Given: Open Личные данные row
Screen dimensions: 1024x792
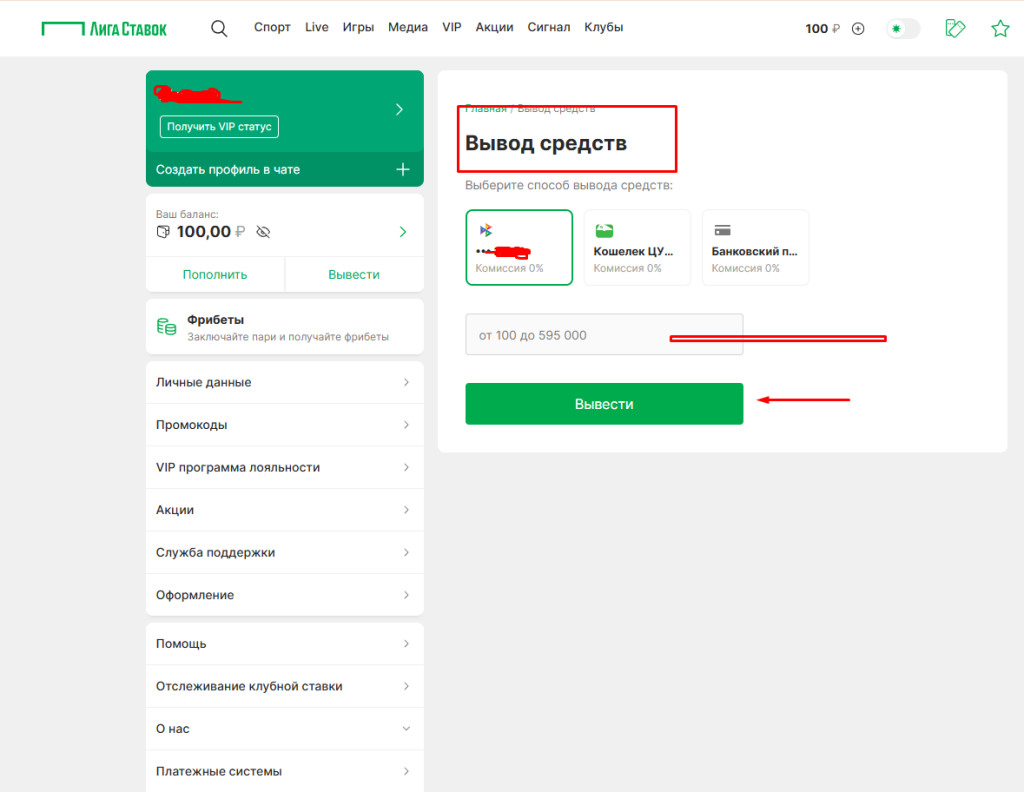Looking at the screenshot, I should click(285, 383).
